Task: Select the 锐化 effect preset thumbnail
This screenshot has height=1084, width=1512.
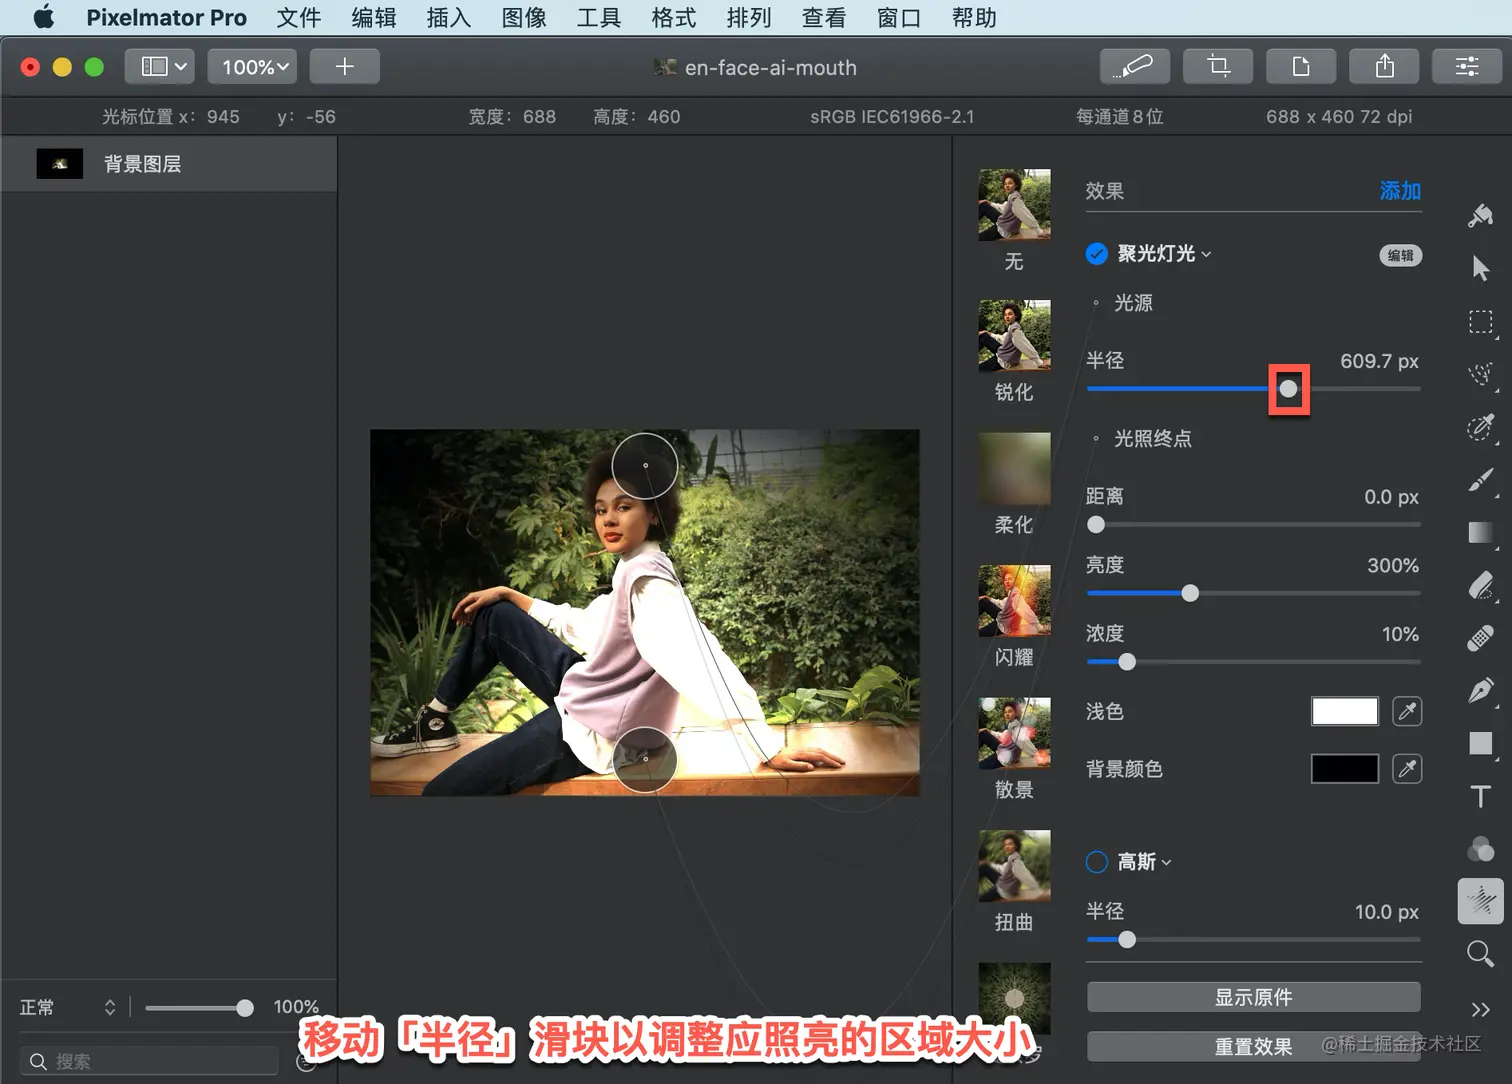Action: pyautogui.click(x=1014, y=336)
